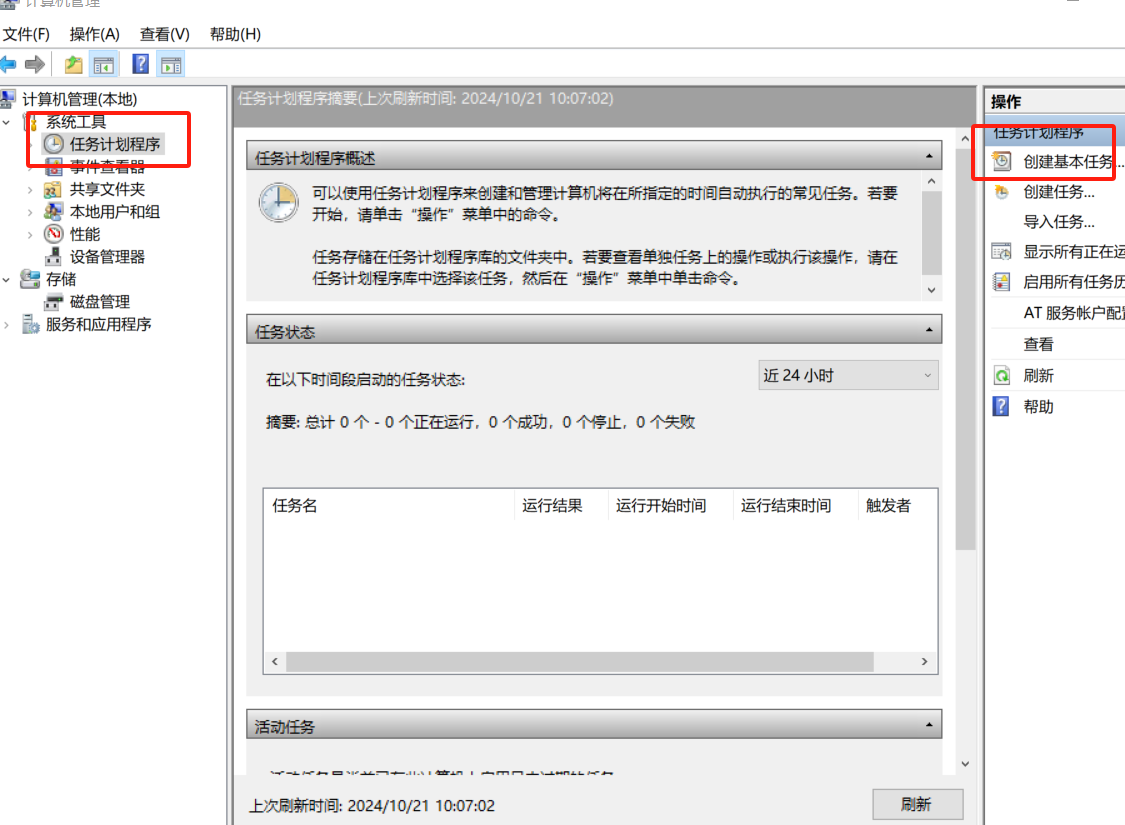The image size is (1125, 825).
Task: Toggle the show/hide console tree icon
Action: click(x=104, y=65)
